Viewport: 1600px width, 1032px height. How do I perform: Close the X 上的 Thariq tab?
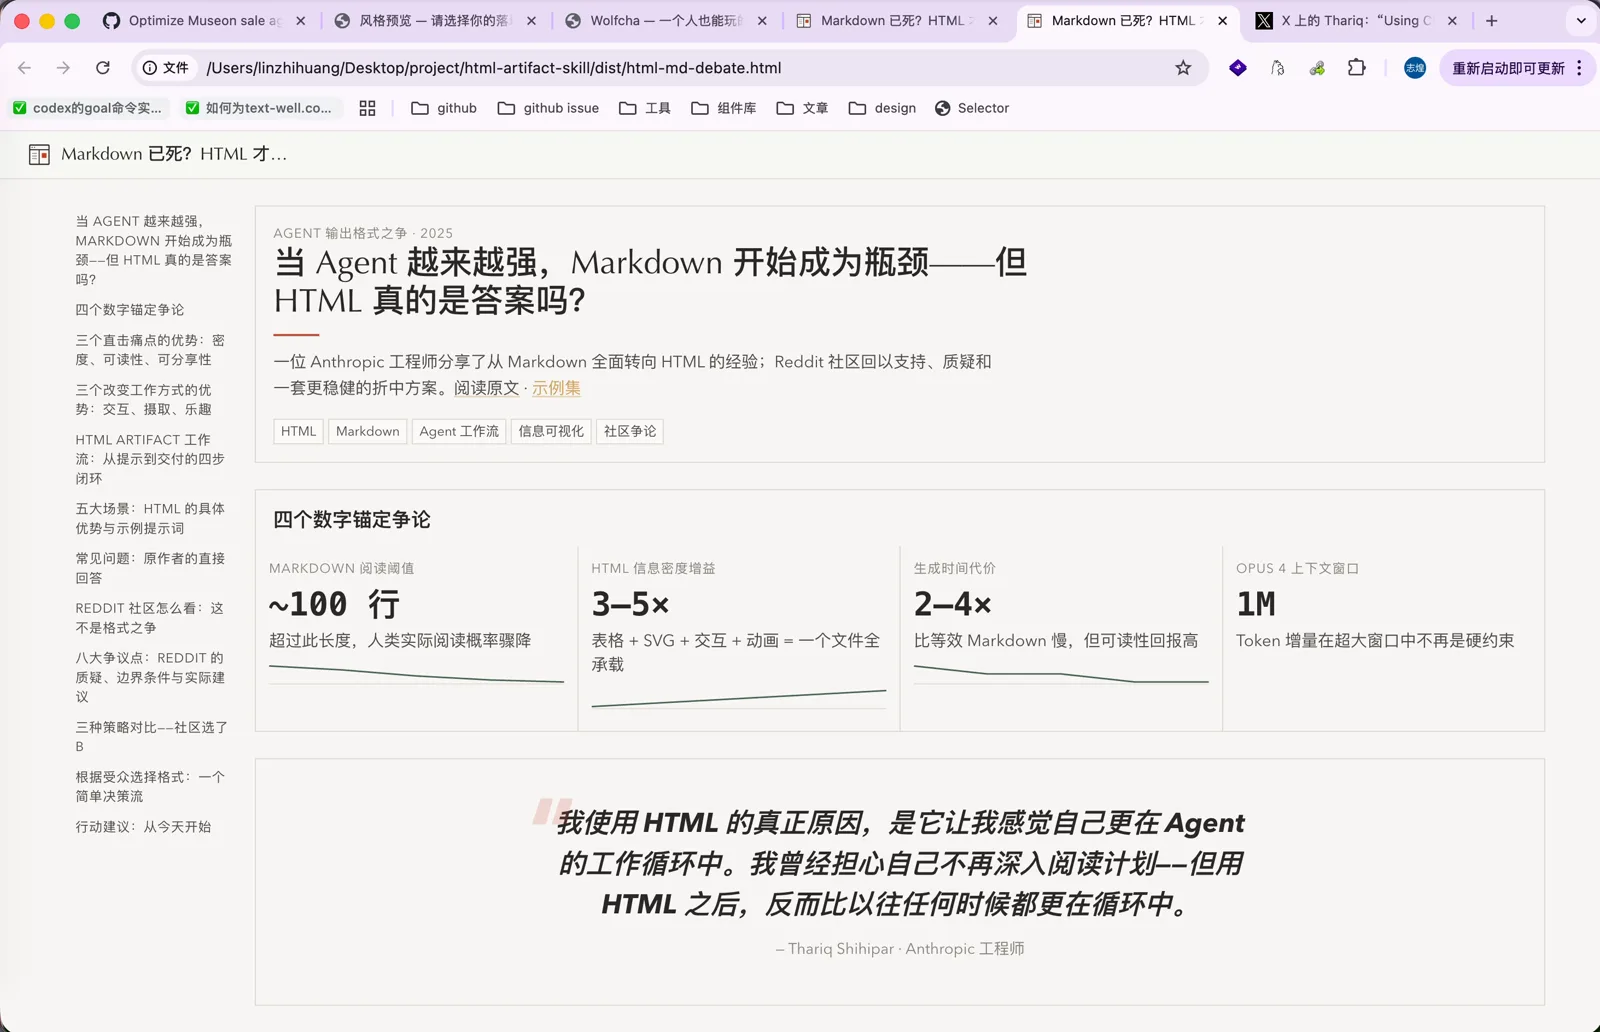point(1452,20)
